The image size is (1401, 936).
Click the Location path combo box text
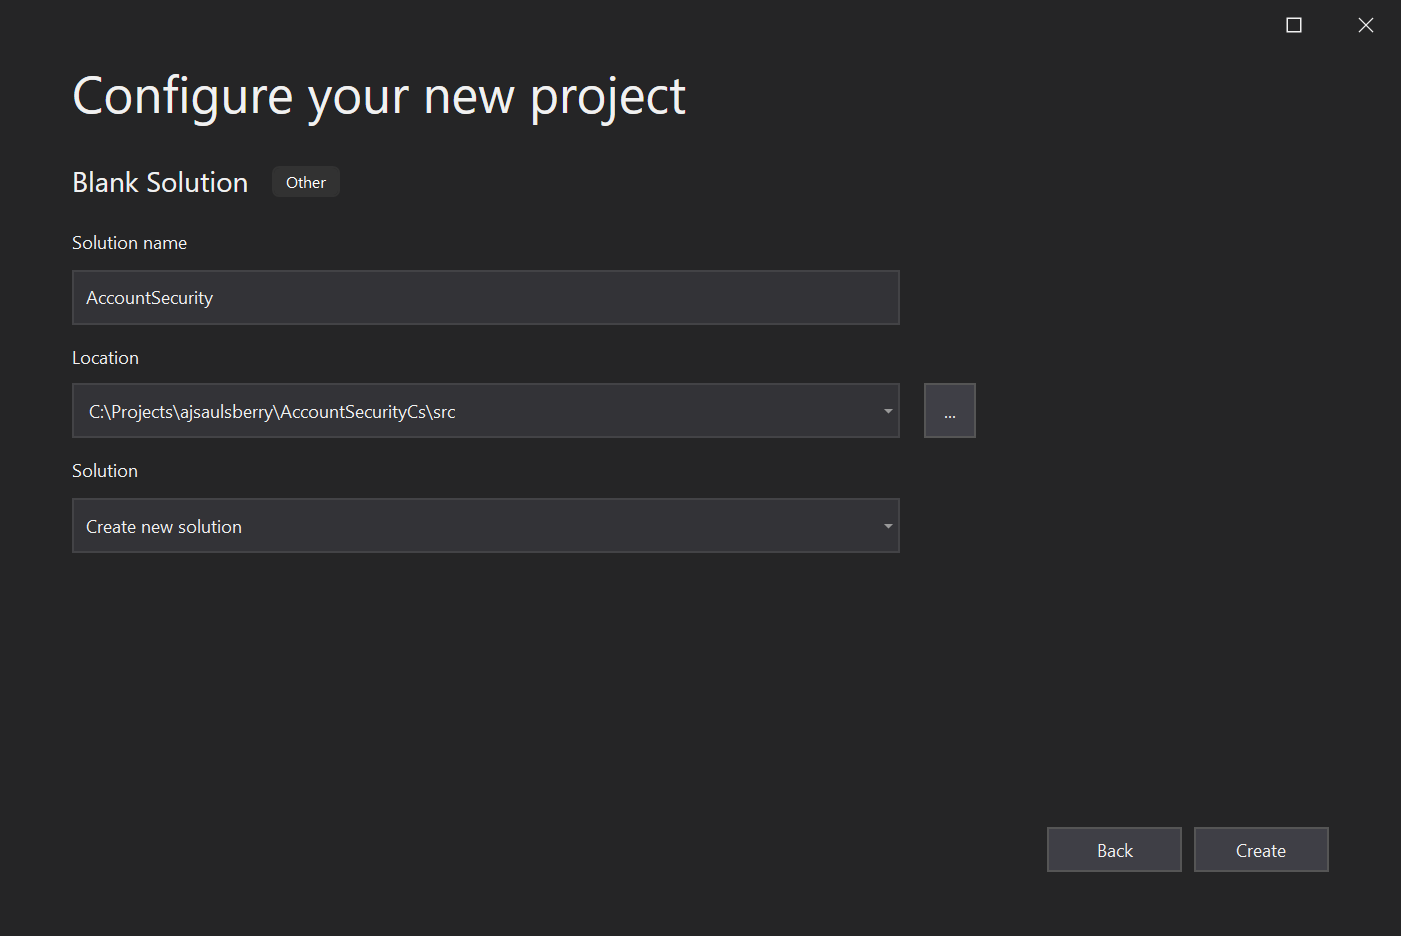[272, 412]
